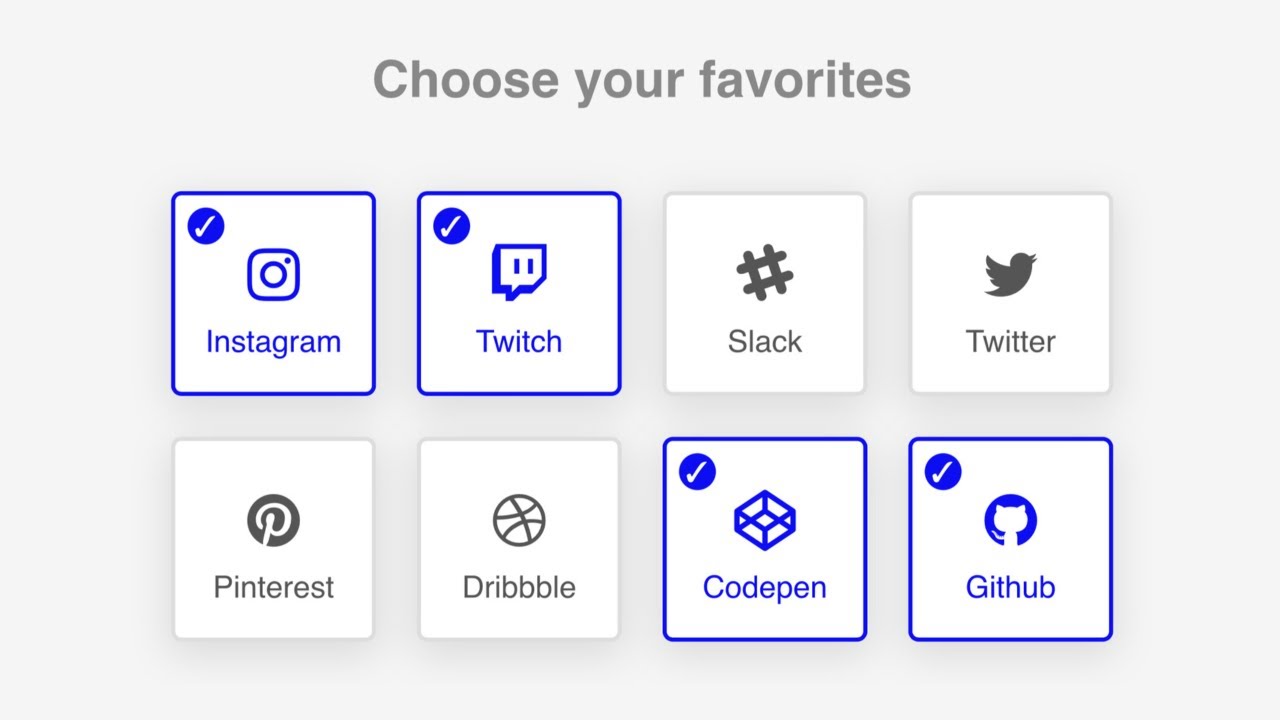Uncheck the Codepen checkmark badge
Screen dimensions: 1280x720
(x=698, y=472)
